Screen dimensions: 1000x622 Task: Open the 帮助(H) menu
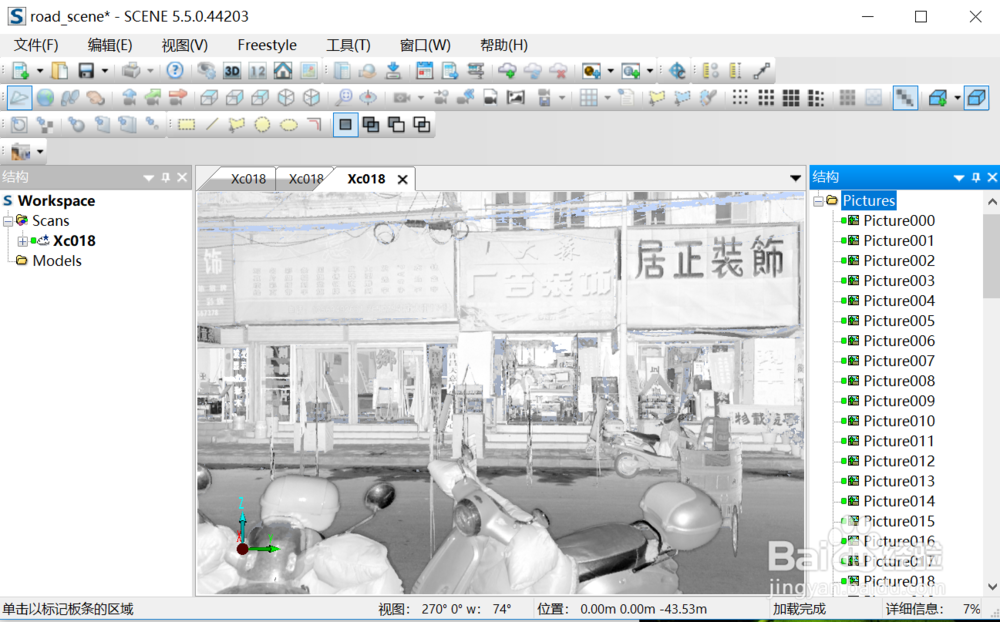[x=504, y=45]
